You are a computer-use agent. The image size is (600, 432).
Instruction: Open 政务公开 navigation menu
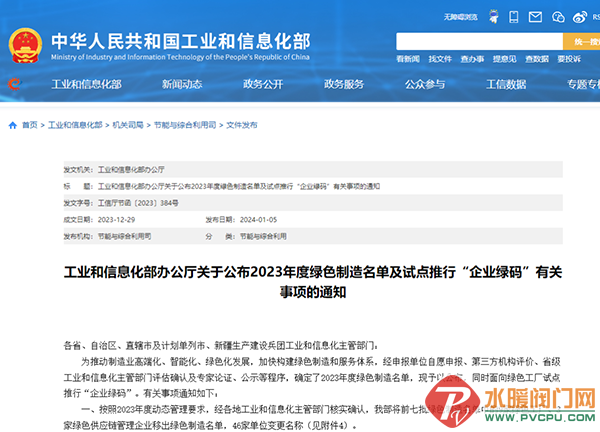263,84
